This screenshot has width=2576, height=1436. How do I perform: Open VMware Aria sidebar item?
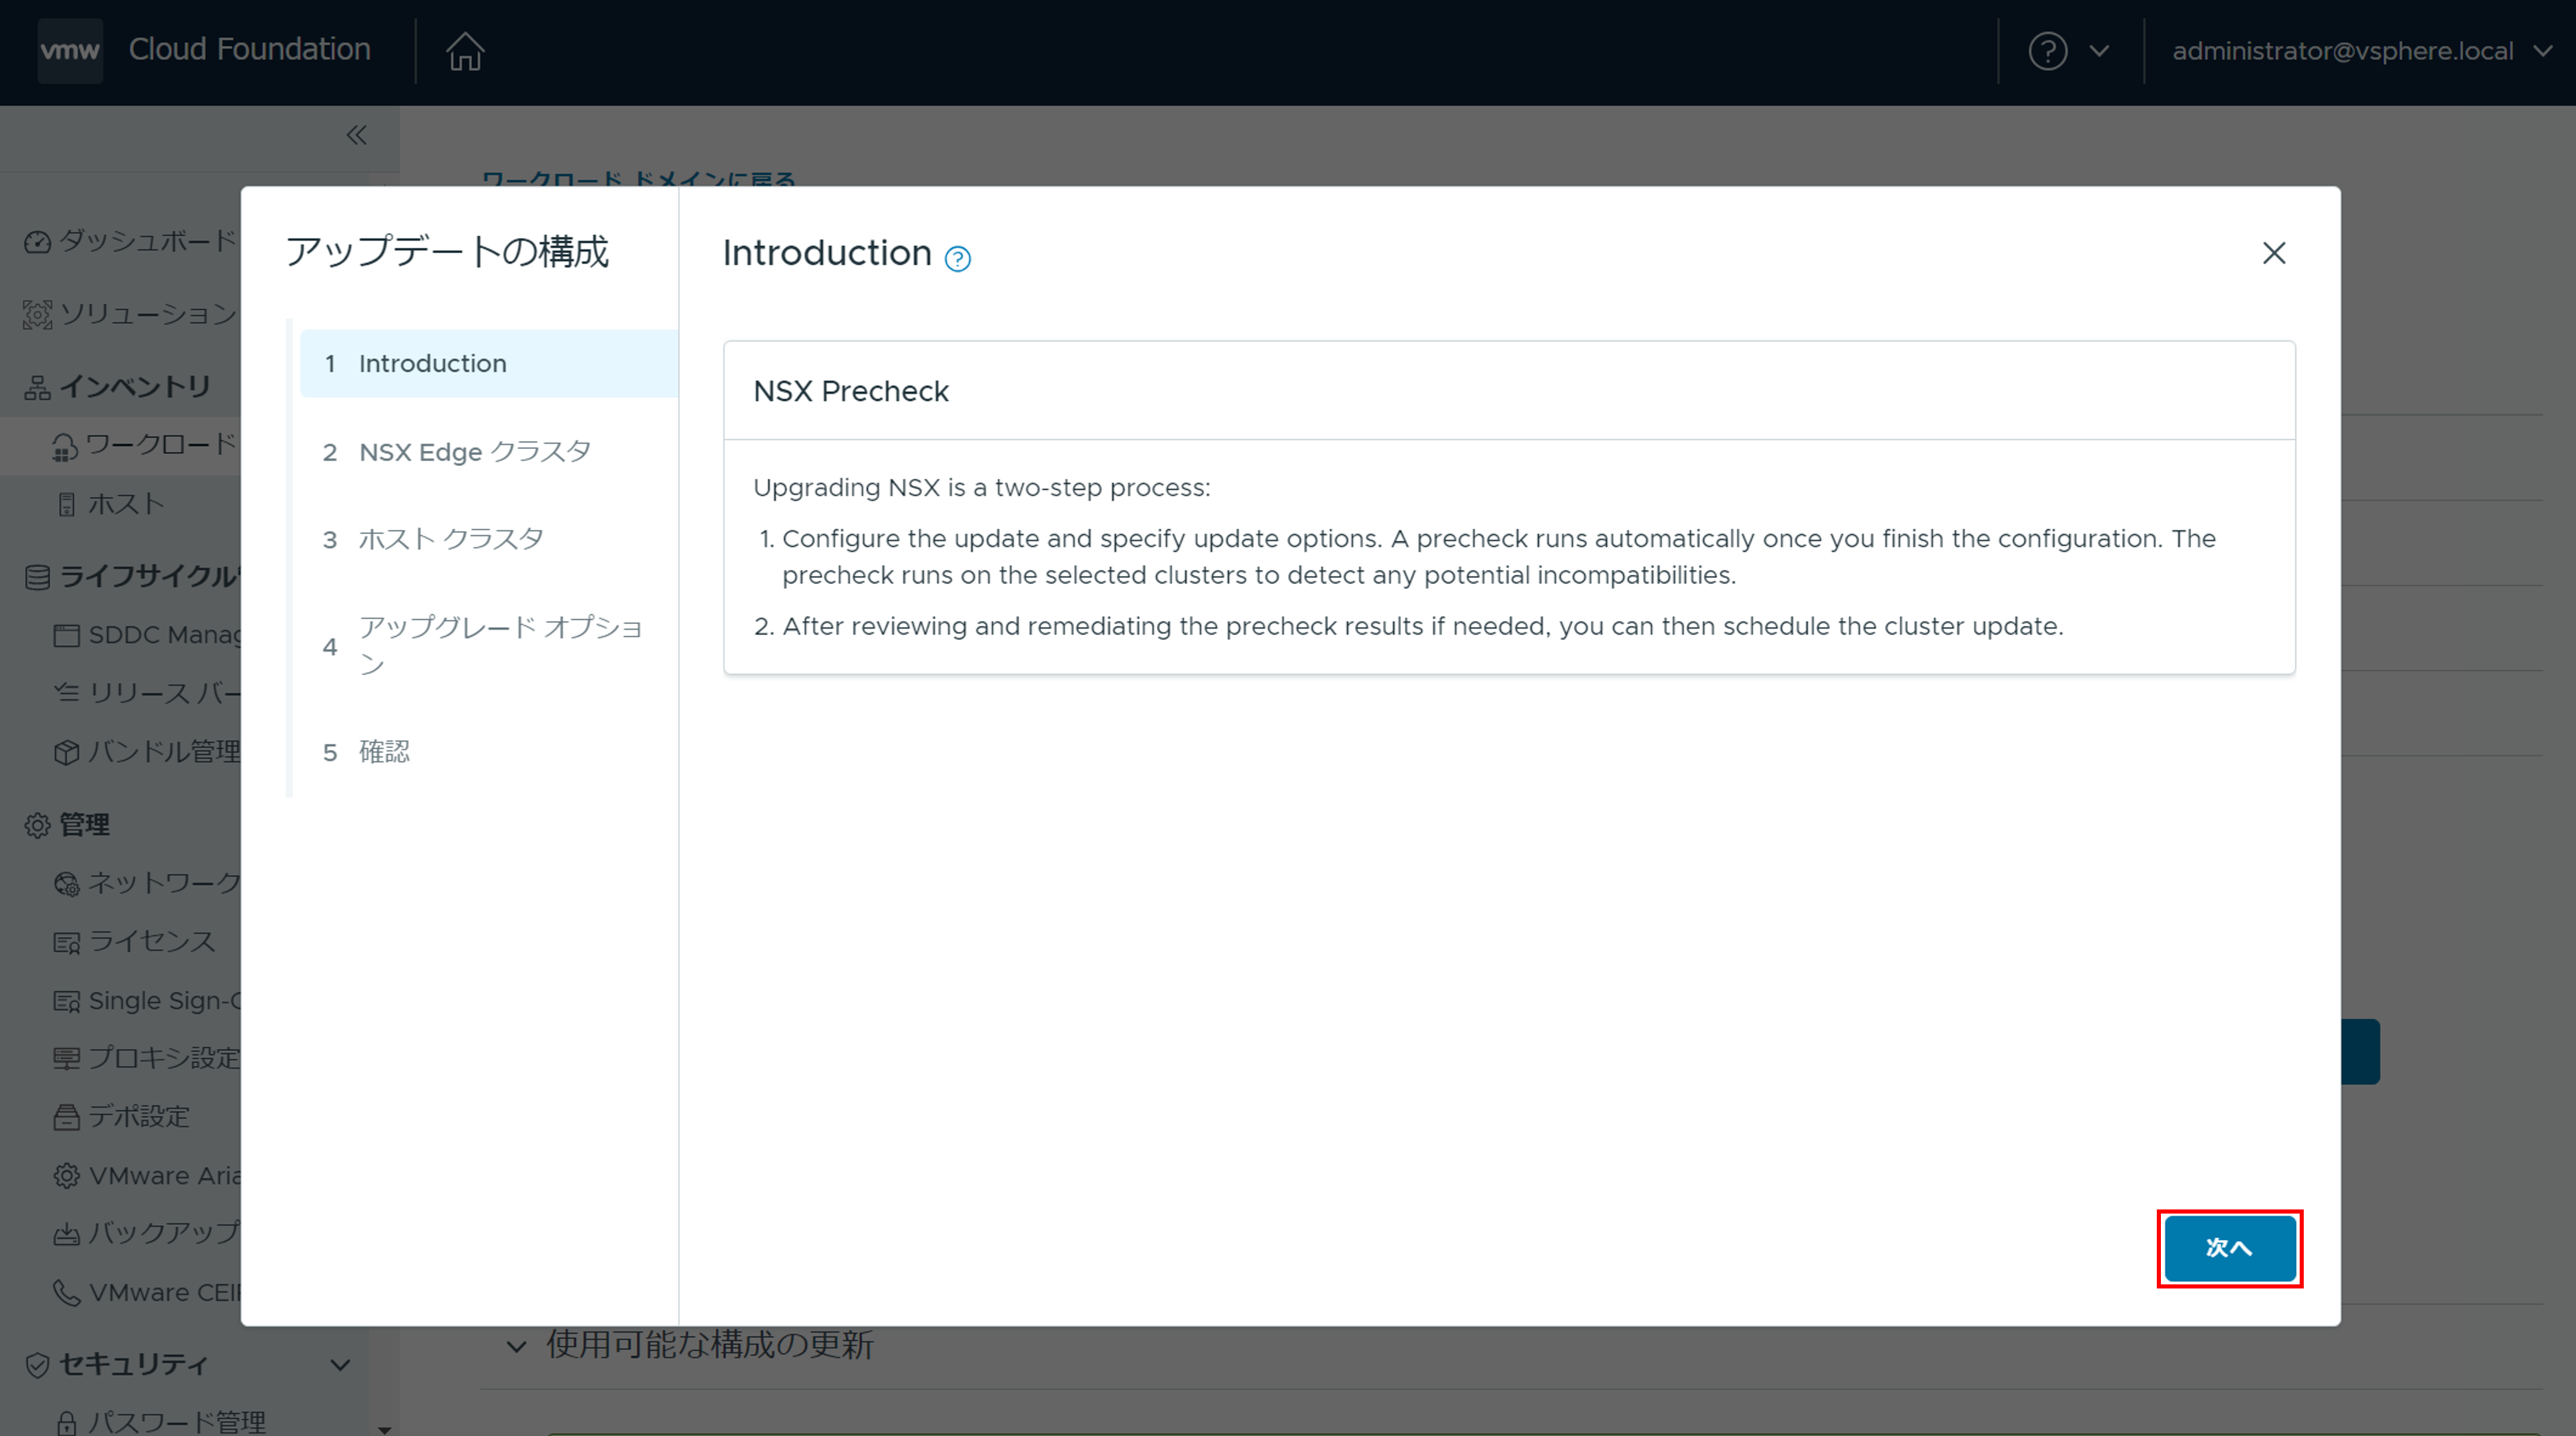coord(146,1175)
